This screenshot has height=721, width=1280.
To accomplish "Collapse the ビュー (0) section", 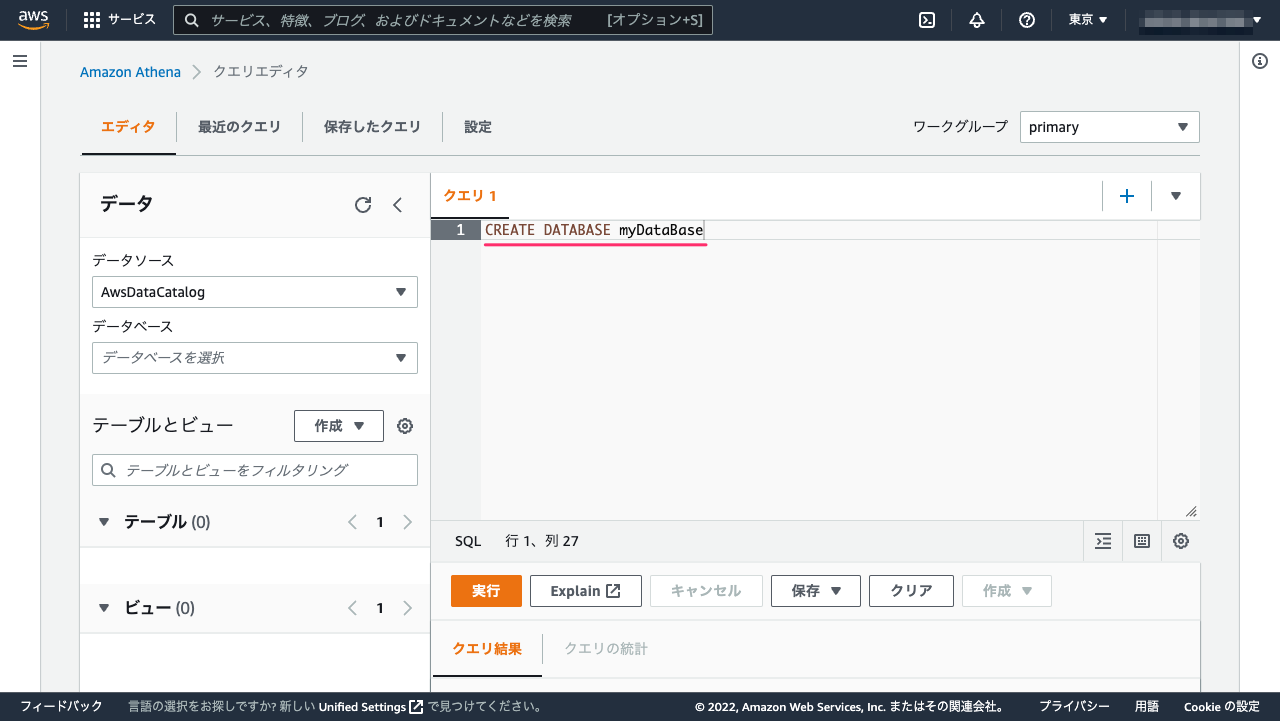I will coord(104,608).
